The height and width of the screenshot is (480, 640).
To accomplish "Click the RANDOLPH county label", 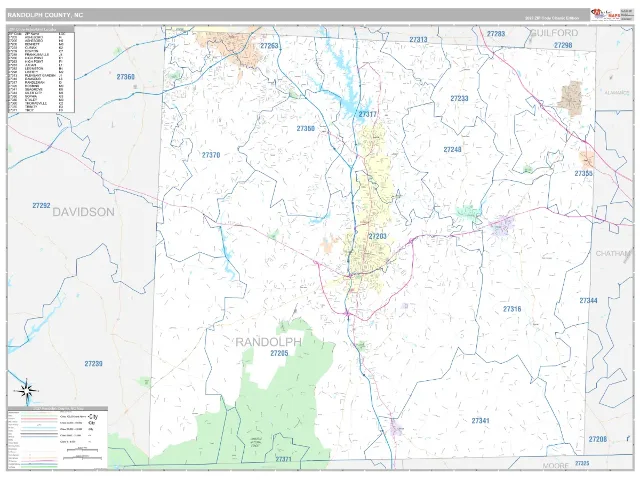I will pos(269,342).
